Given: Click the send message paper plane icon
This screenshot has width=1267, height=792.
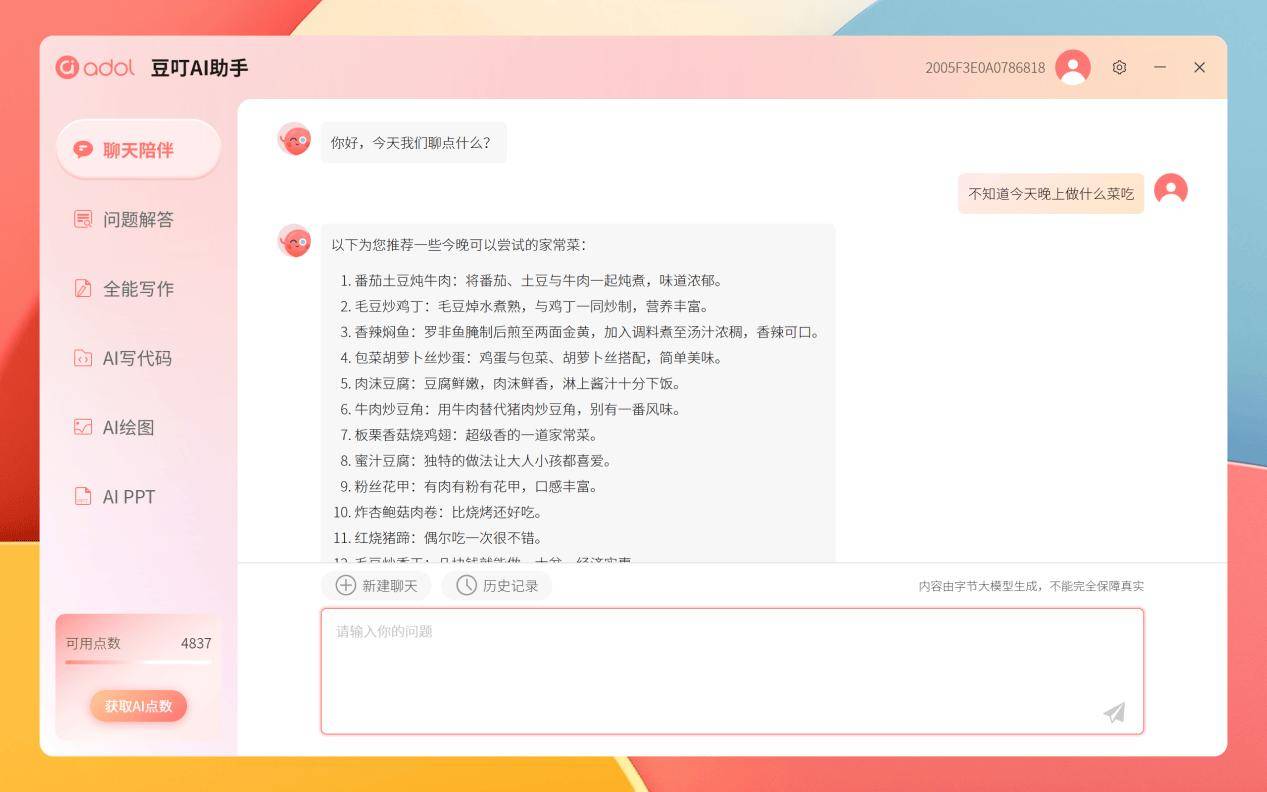Looking at the screenshot, I should click(1114, 712).
